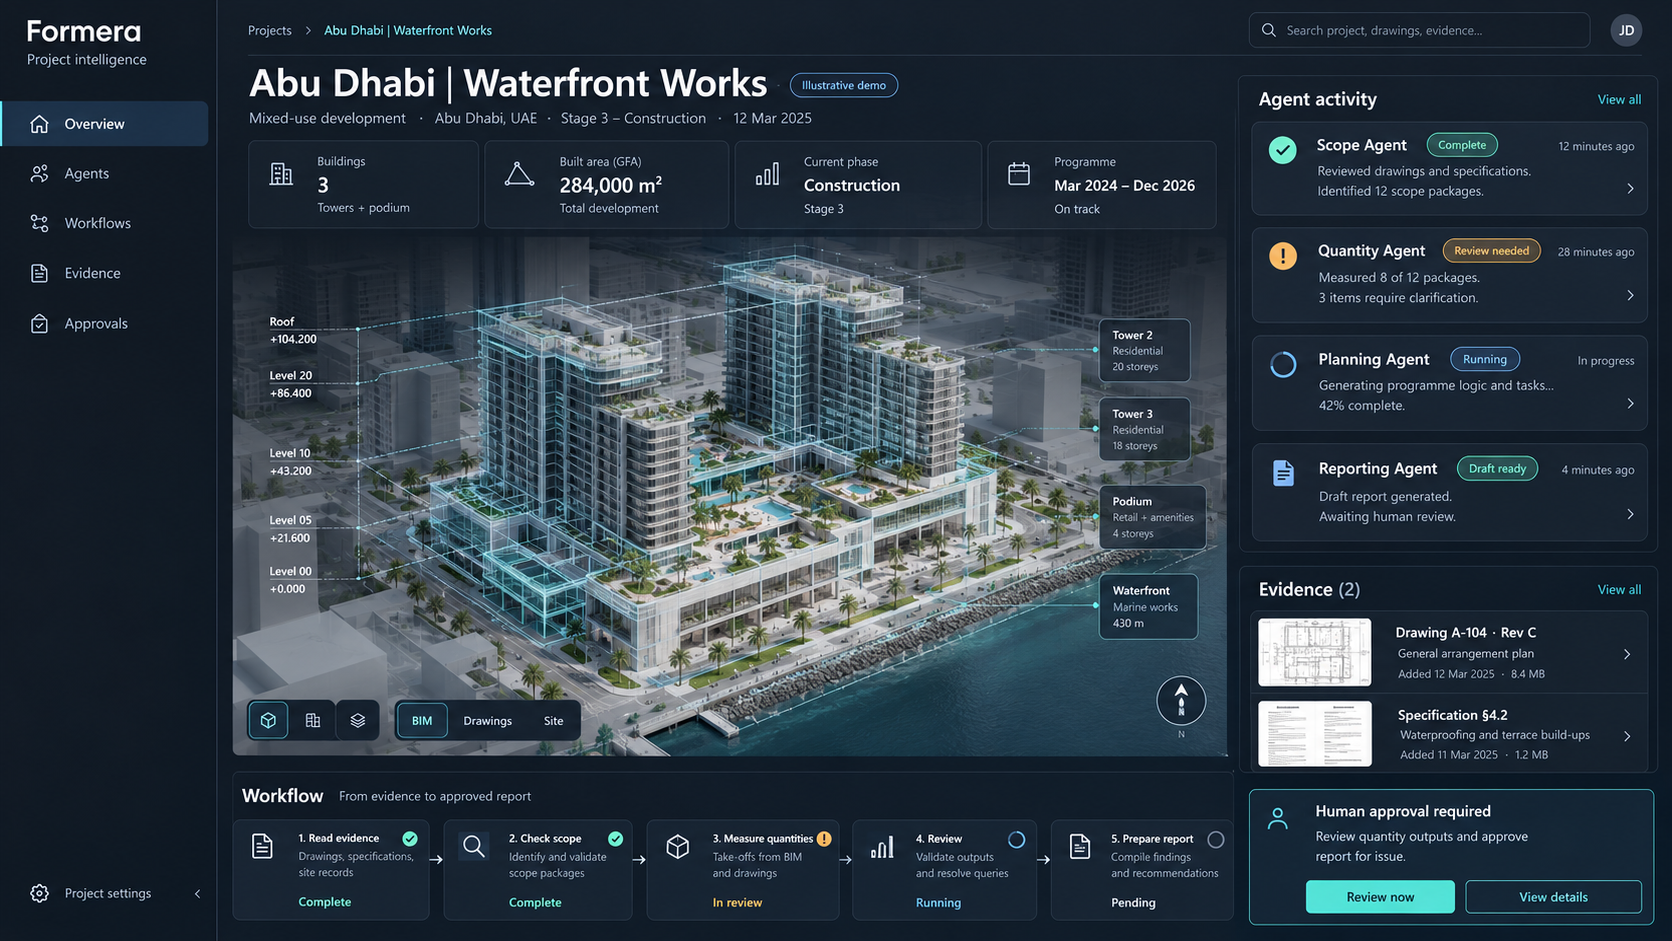1672x941 pixels.
Task: Click the magnifier icon in search bar
Action: pos(1269,30)
